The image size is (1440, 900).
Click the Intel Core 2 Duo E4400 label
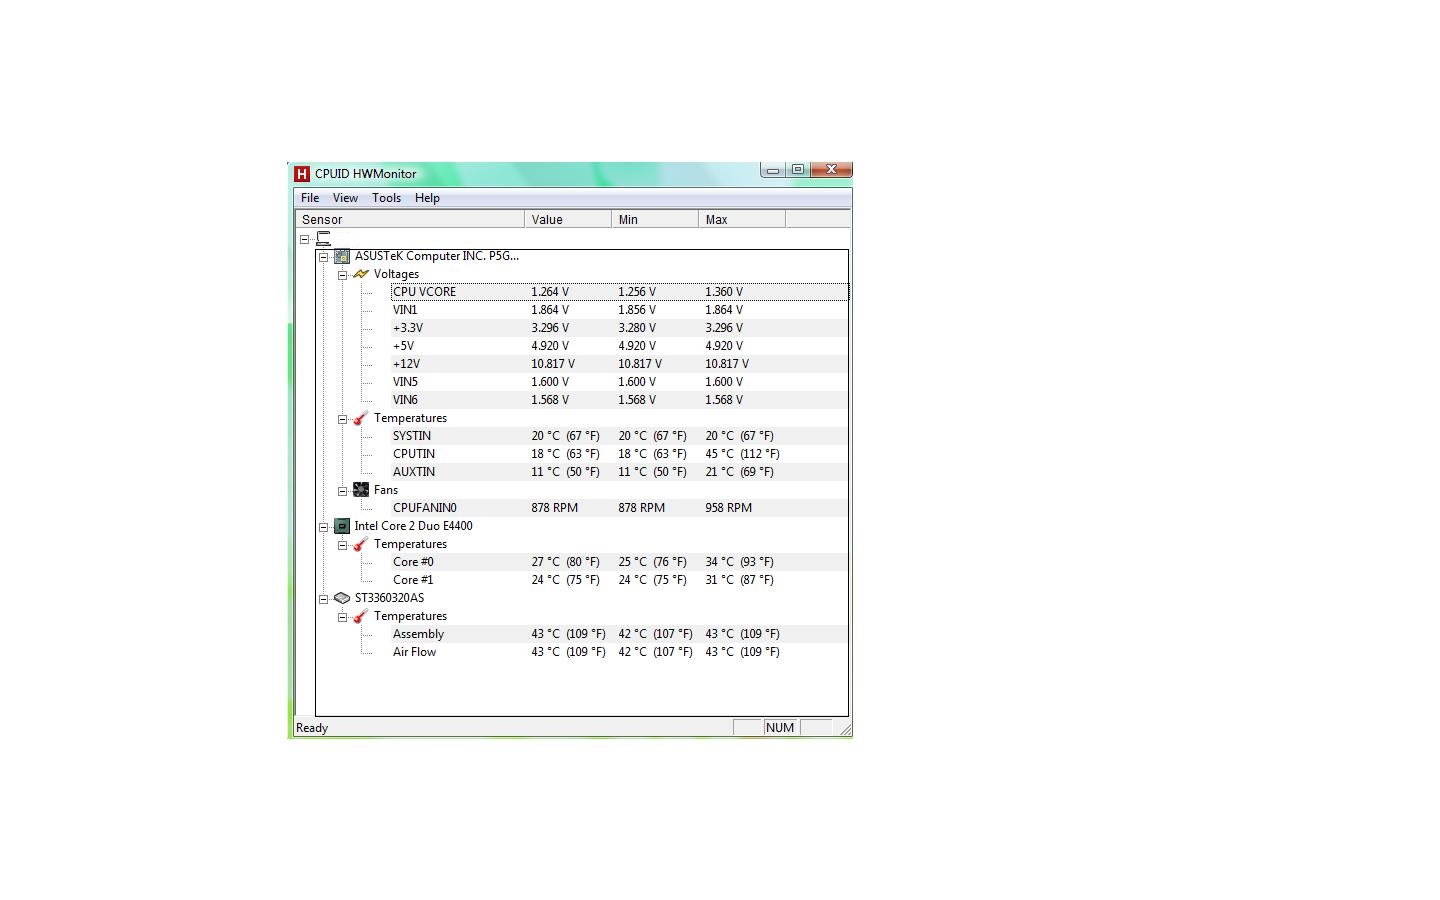[413, 526]
